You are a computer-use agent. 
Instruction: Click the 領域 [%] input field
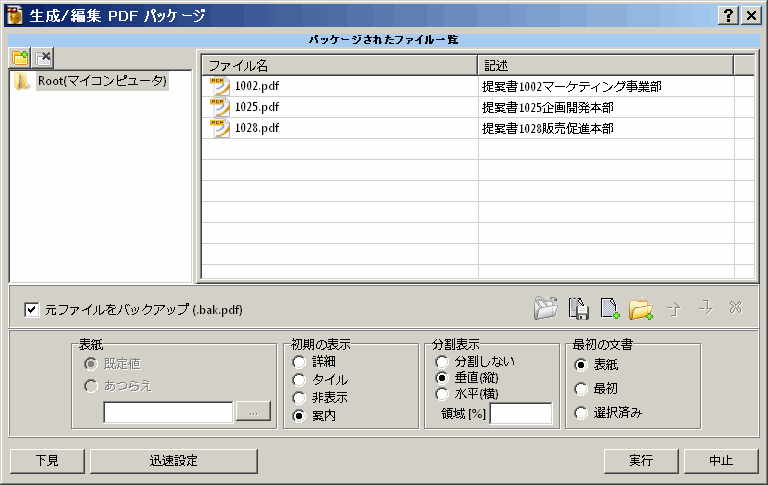pos(521,414)
